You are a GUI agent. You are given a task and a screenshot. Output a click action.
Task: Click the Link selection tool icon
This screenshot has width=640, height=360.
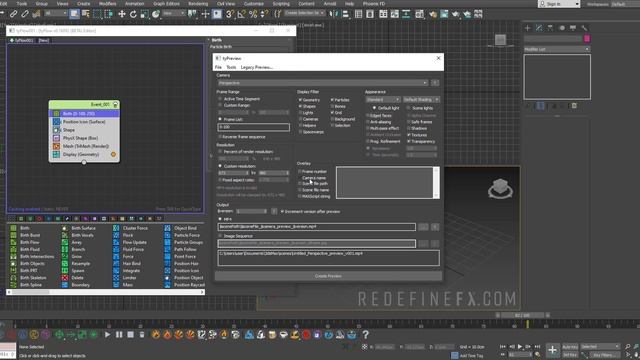[13, 14]
